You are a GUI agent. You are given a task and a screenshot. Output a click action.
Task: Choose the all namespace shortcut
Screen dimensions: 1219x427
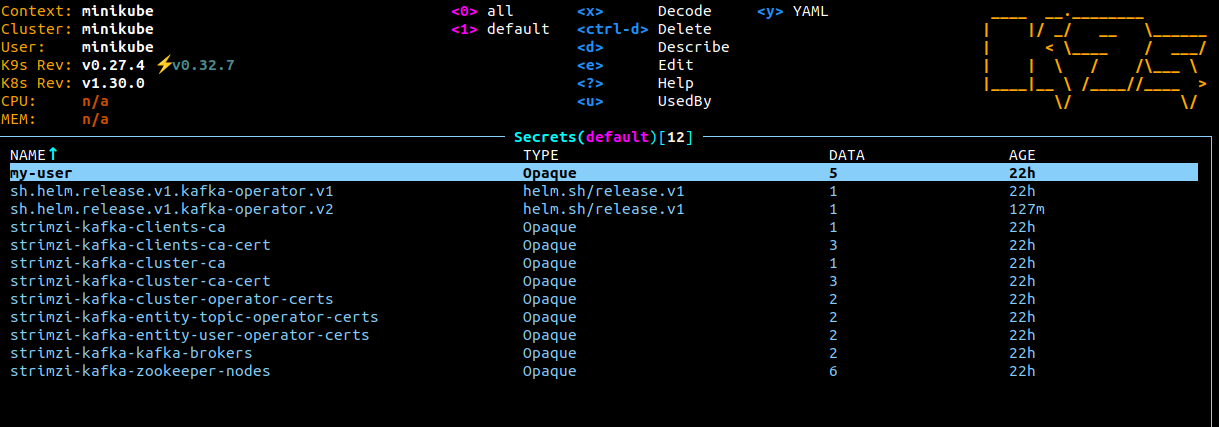point(482,11)
